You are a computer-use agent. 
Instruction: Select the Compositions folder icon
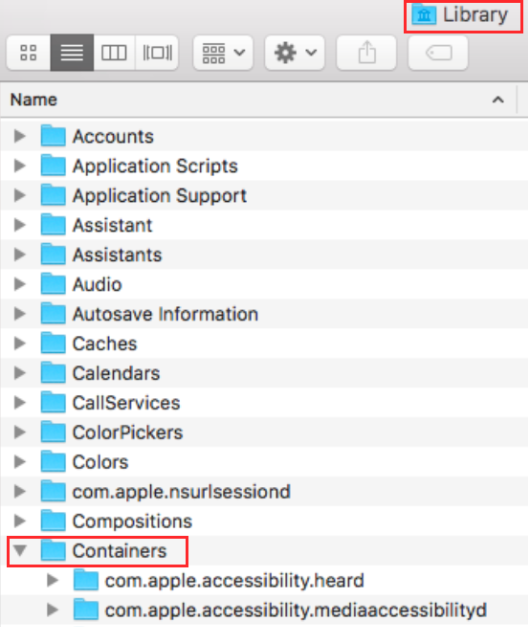coord(53,520)
